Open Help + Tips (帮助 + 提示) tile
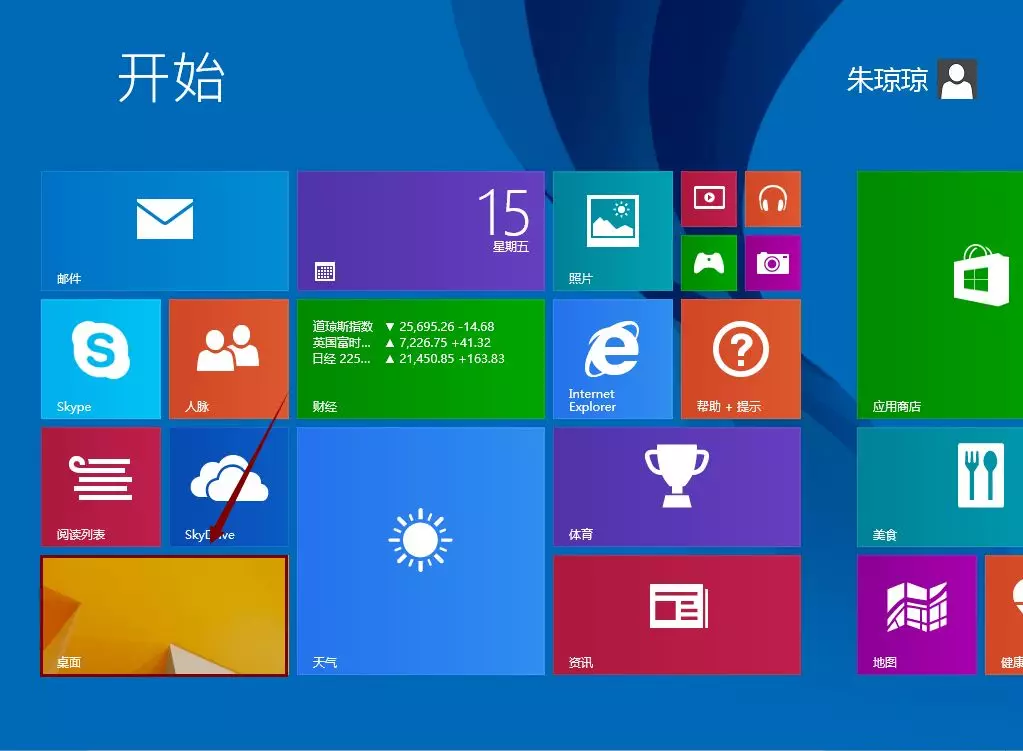Viewport: 1023px width, 751px height. click(x=741, y=359)
